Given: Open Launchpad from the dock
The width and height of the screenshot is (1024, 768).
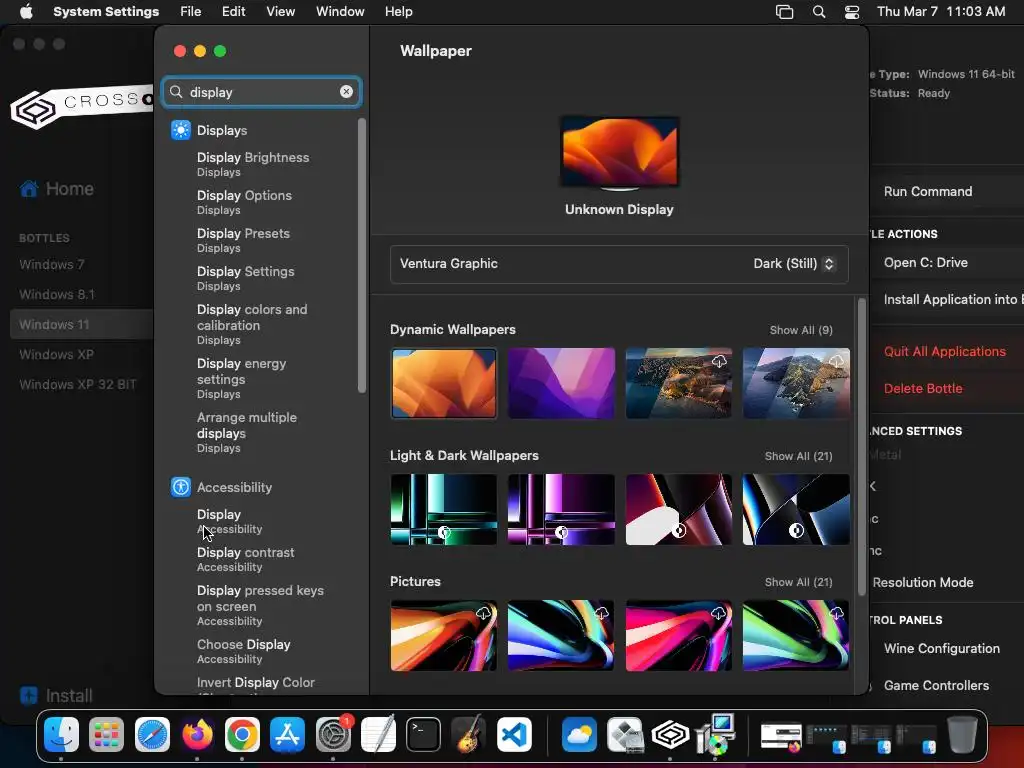Looking at the screenshot, I should pyautogui.click(x=106, y=734).
